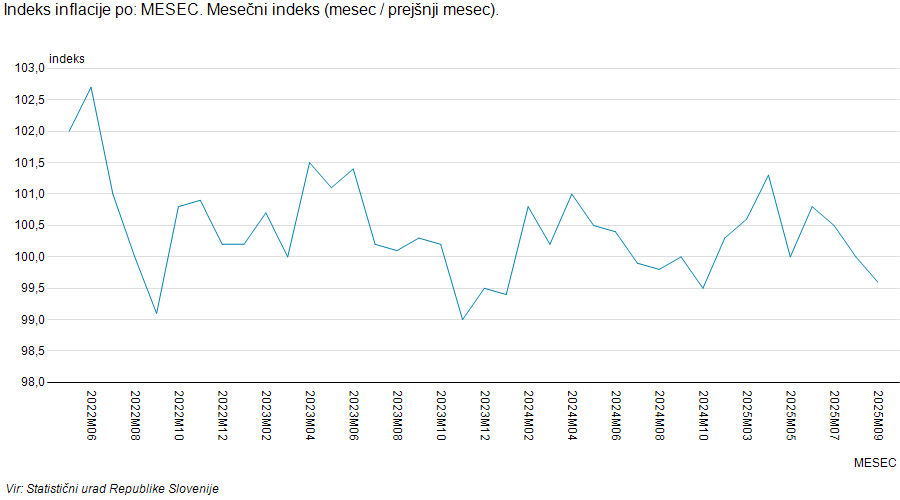Click the chart title about Indeks inflacije

(252, 10)
